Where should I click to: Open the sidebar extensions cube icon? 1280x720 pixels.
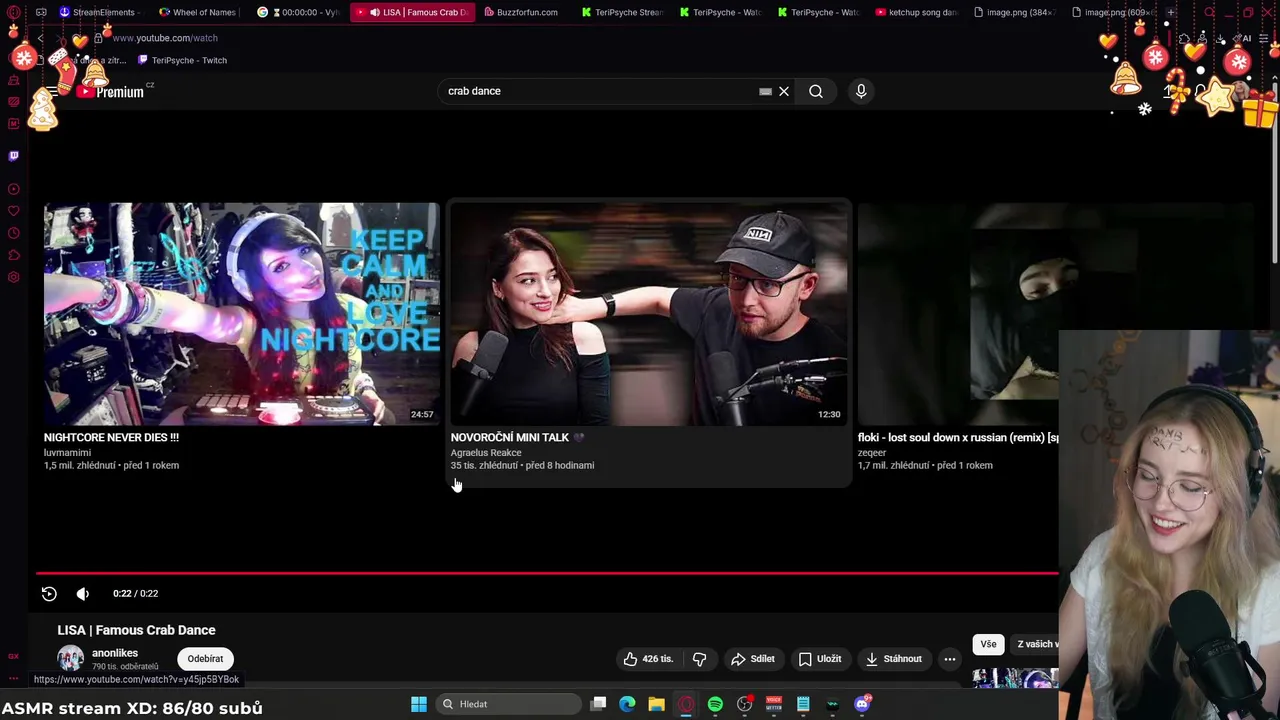pyautogui.click(x=13, y=255)
